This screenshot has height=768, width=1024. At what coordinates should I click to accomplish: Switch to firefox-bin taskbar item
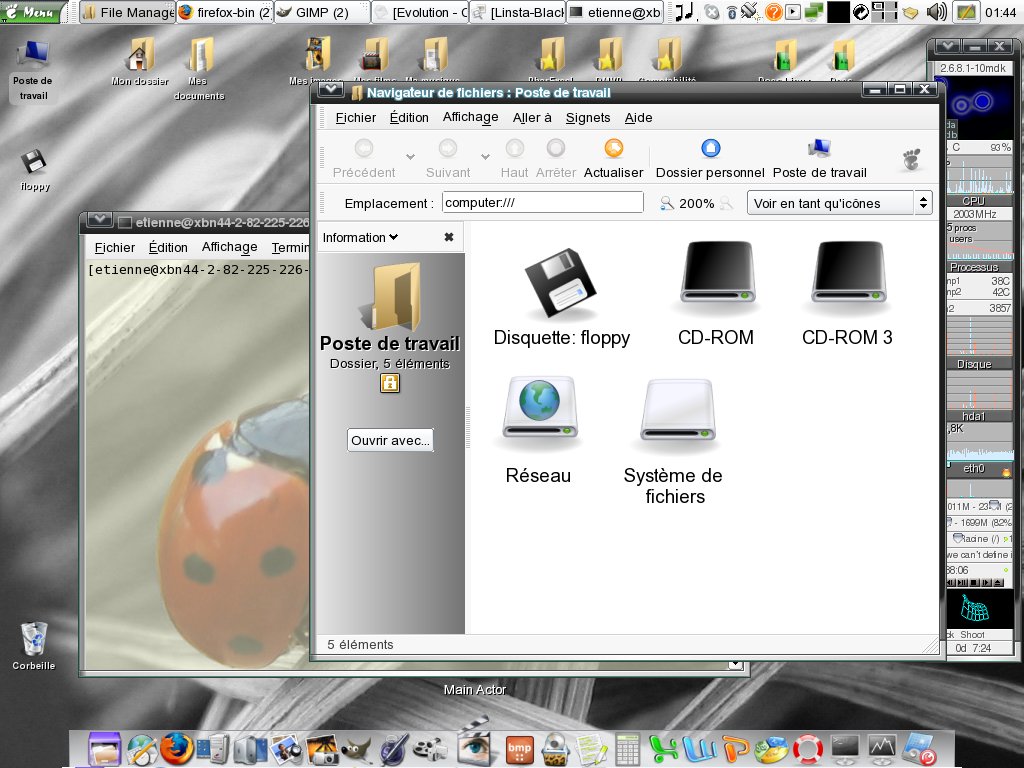tap(225, 12)
